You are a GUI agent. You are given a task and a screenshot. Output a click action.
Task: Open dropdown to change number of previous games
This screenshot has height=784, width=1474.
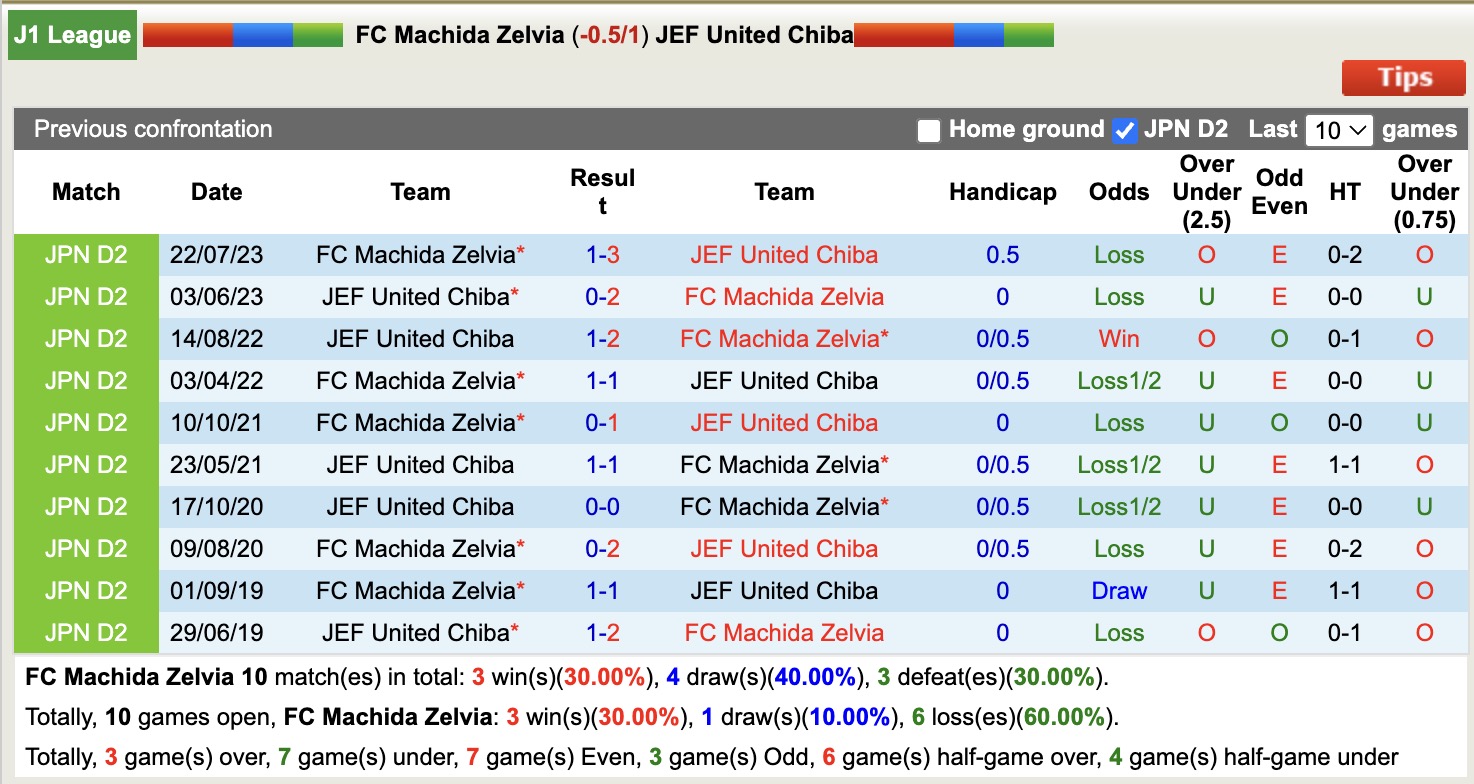pos(1339,129)
